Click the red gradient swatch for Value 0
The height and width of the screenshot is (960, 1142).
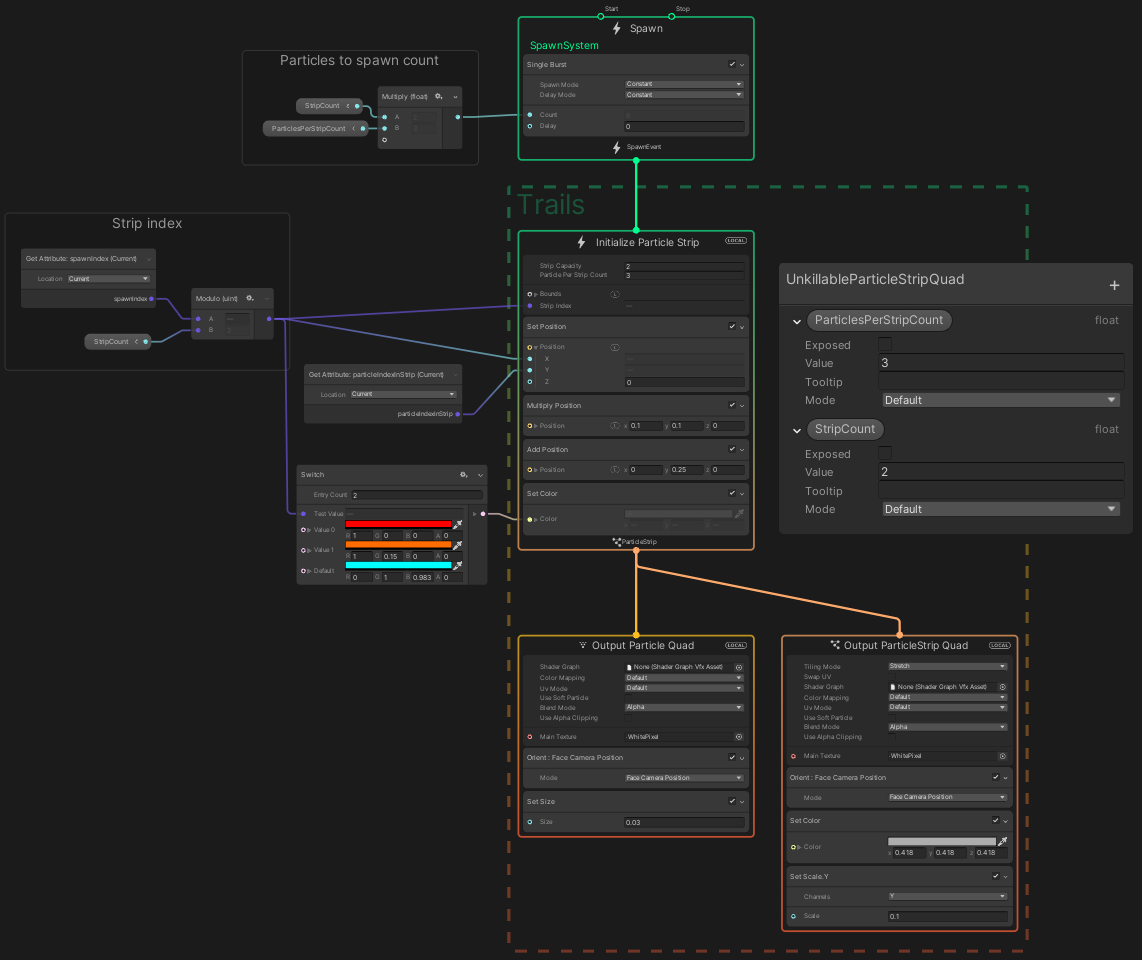point(400,524)
